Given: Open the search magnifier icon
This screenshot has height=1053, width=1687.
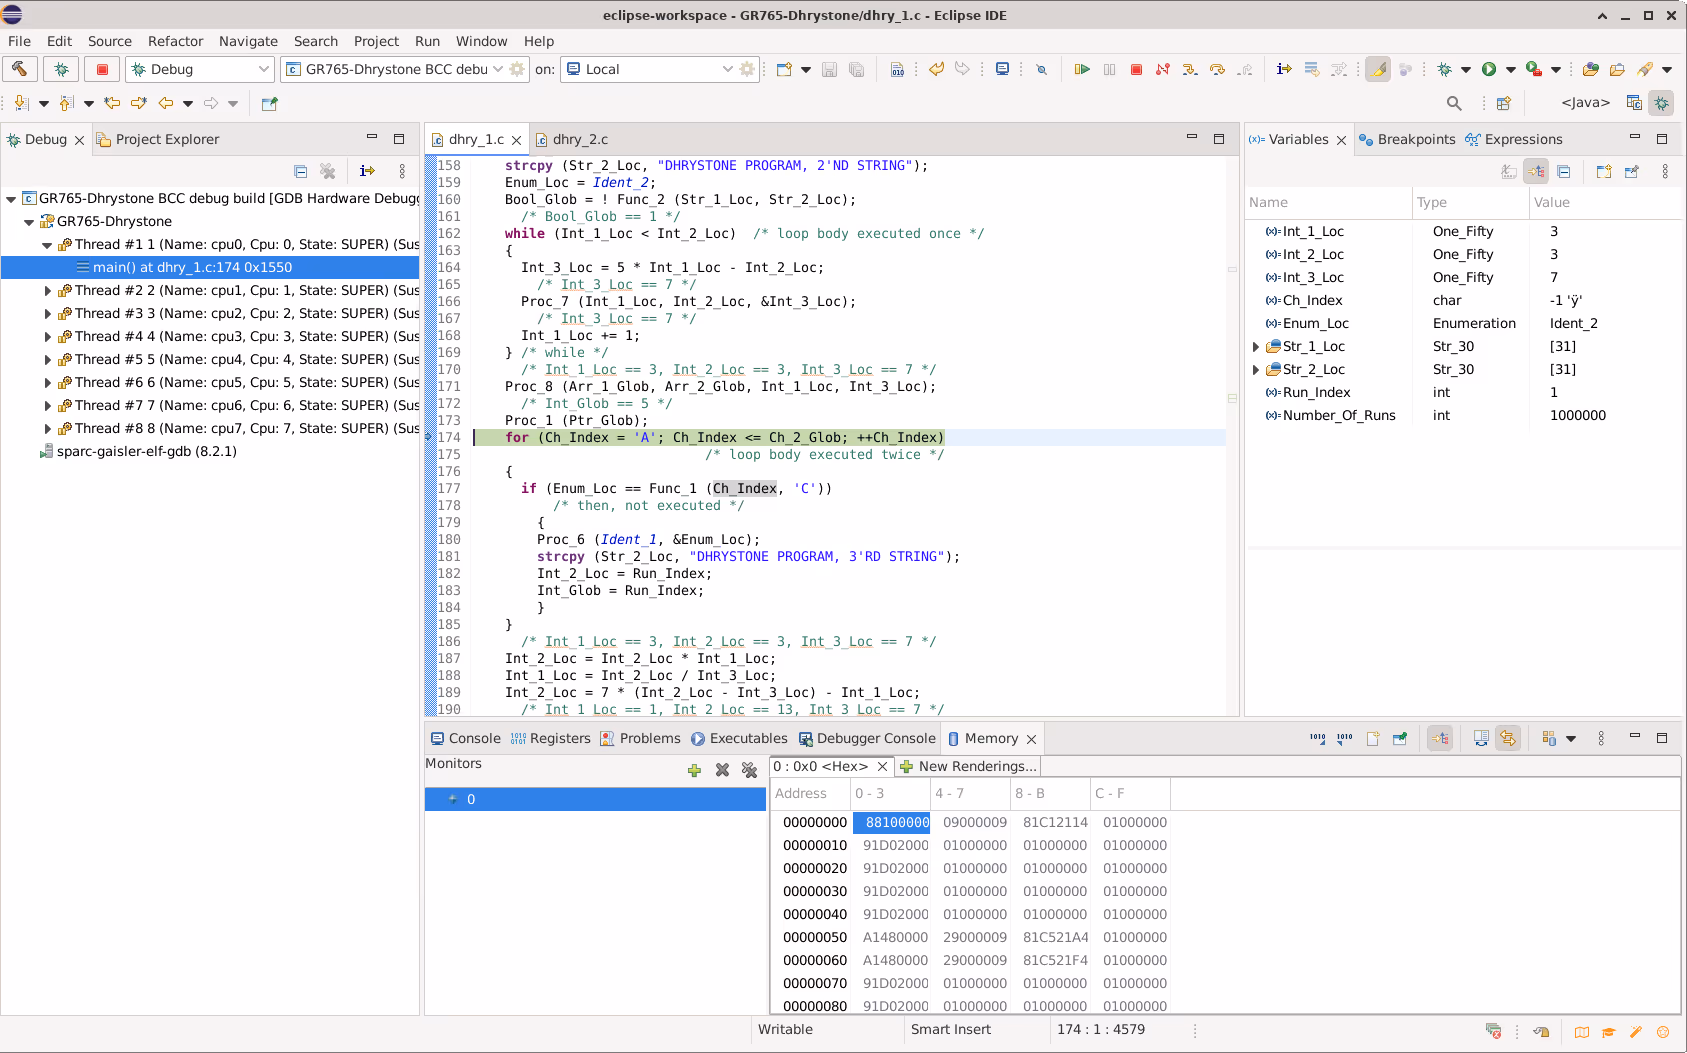Looking at the screenshot, I should 1454,103.
